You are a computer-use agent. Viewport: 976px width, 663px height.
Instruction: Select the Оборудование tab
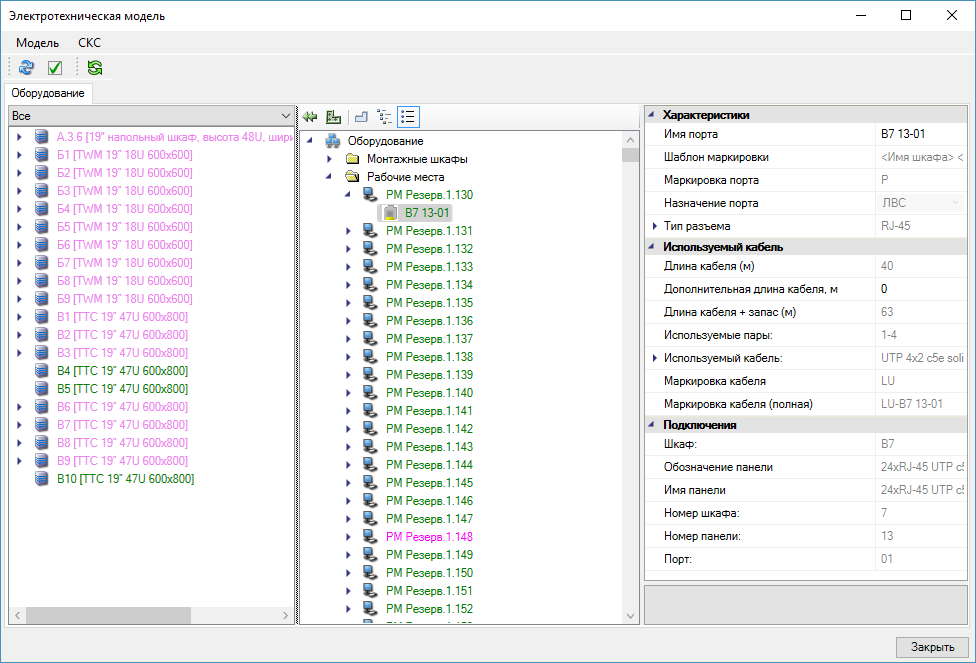(x=48, y=93)
